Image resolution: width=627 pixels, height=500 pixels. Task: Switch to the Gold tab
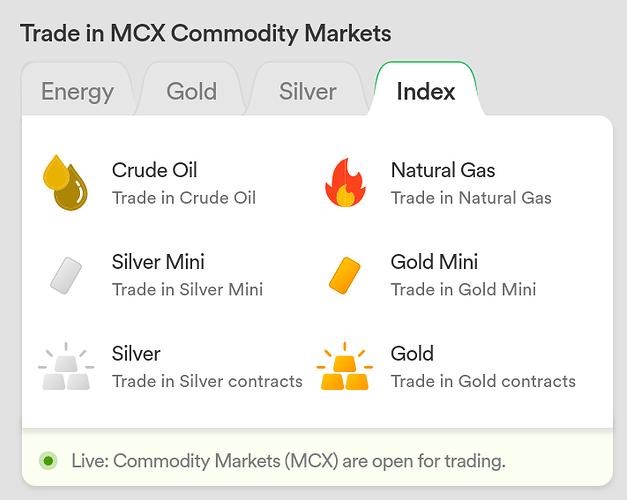pyautogui.click(x=192, y=91)
